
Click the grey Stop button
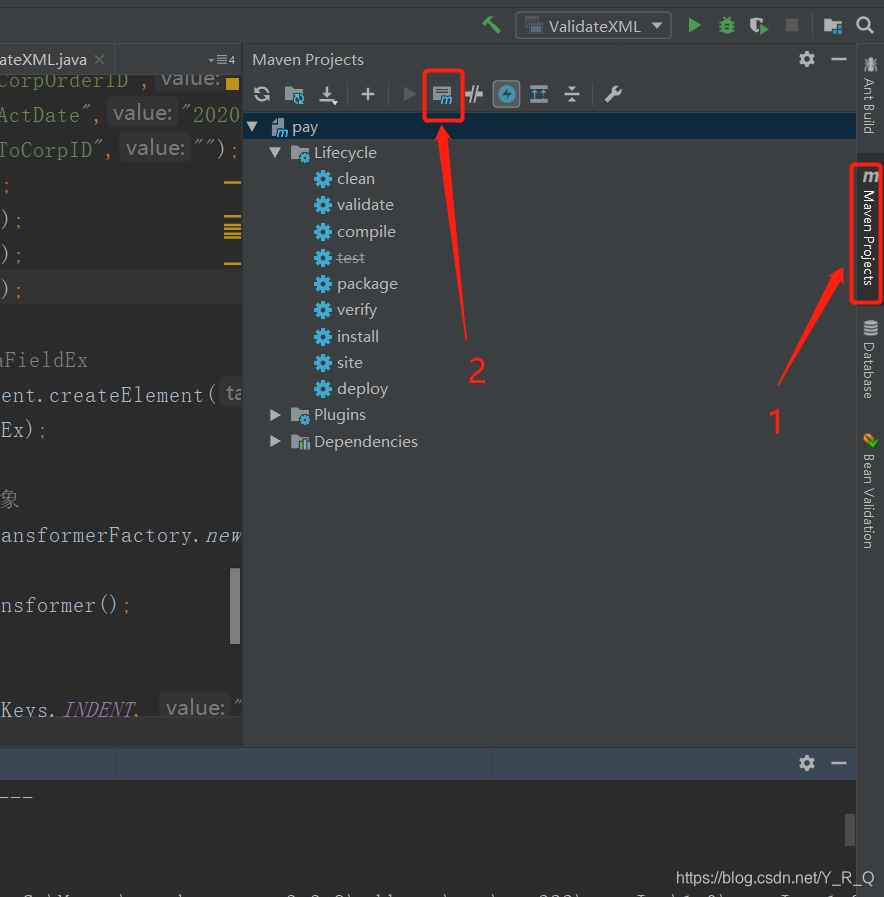point(792,25)
